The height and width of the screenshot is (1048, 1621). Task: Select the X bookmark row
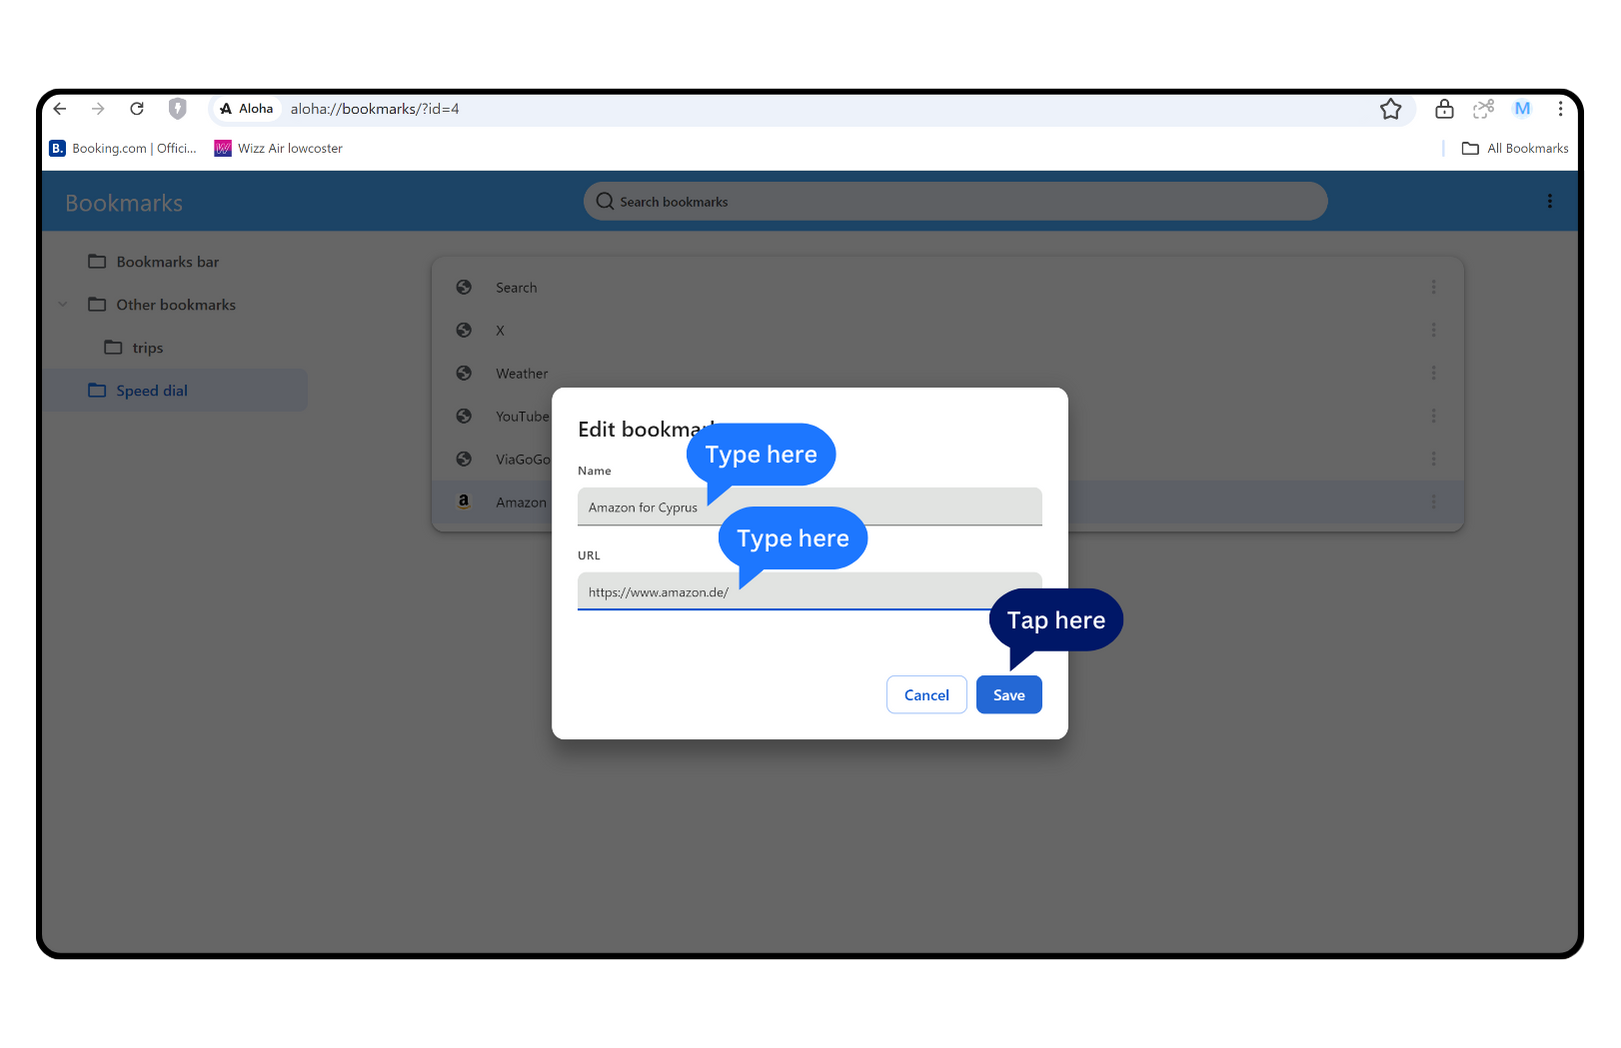coord(947,331)
